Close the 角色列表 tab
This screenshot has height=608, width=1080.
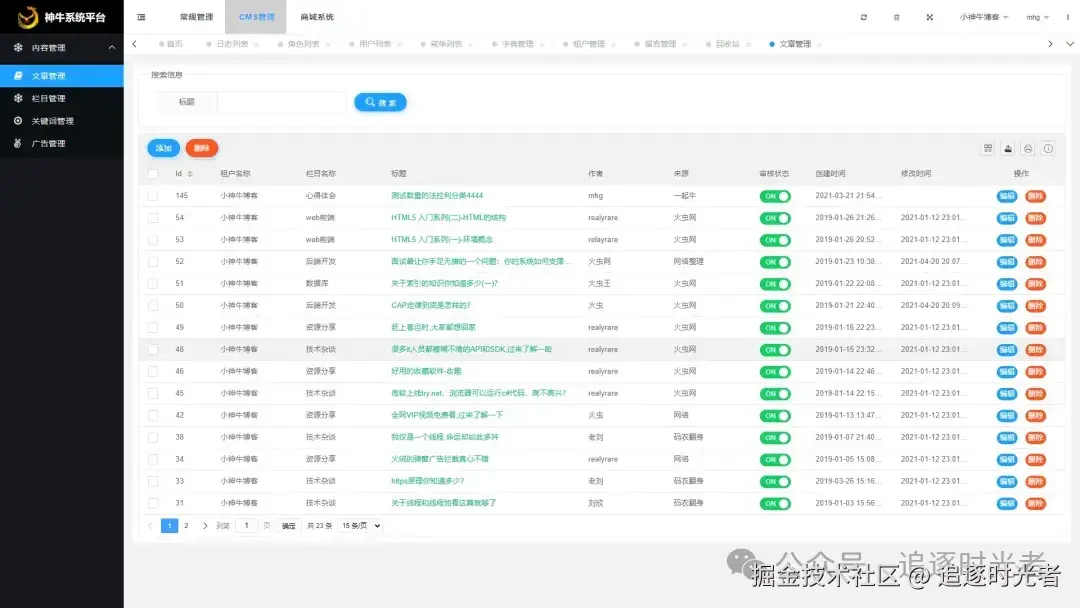[328, 45]
